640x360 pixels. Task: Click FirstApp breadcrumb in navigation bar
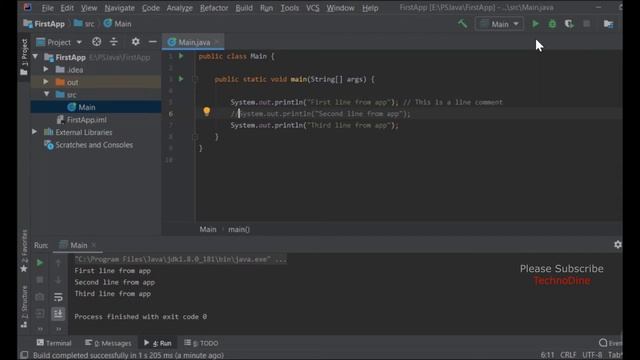(x=44, y=24)
